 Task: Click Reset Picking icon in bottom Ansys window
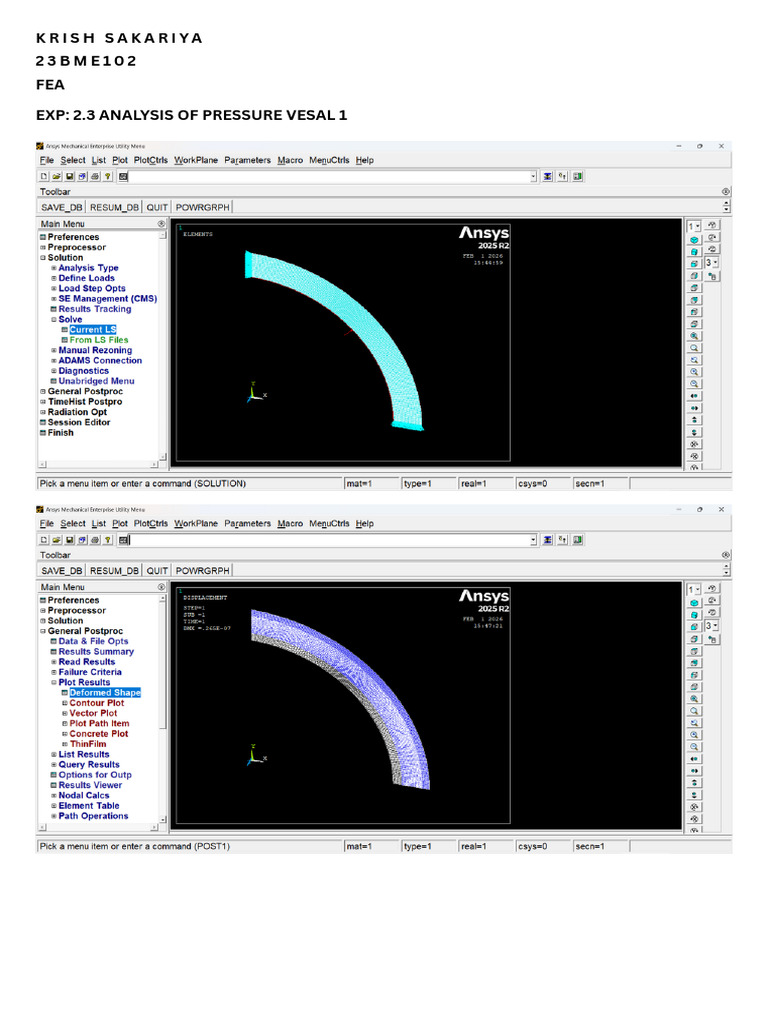pos(562,540)
